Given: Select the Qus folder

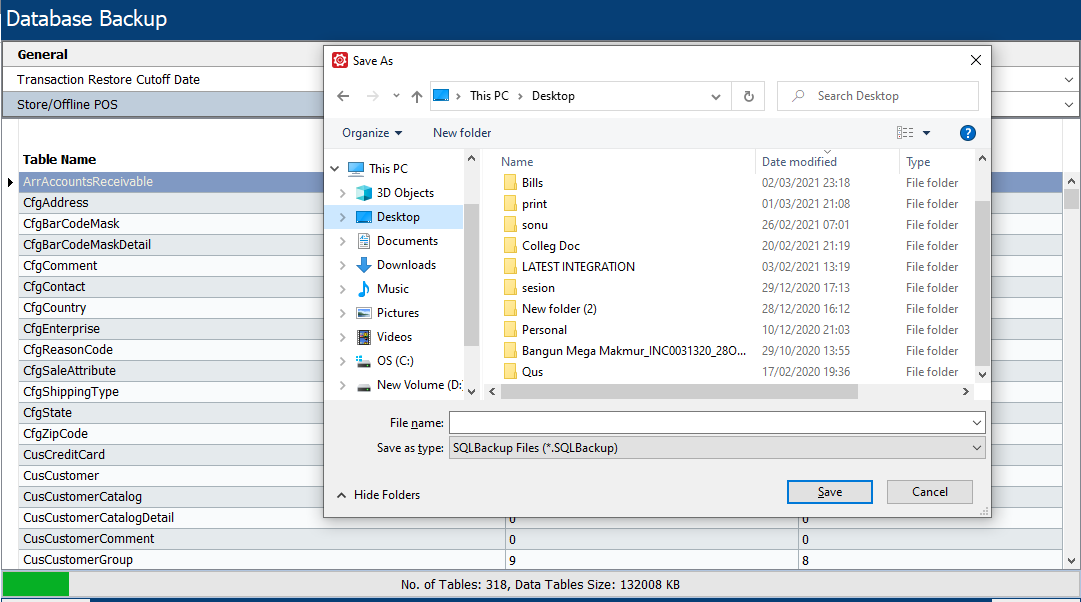Looking at the screenshot, I should (532, 372).
